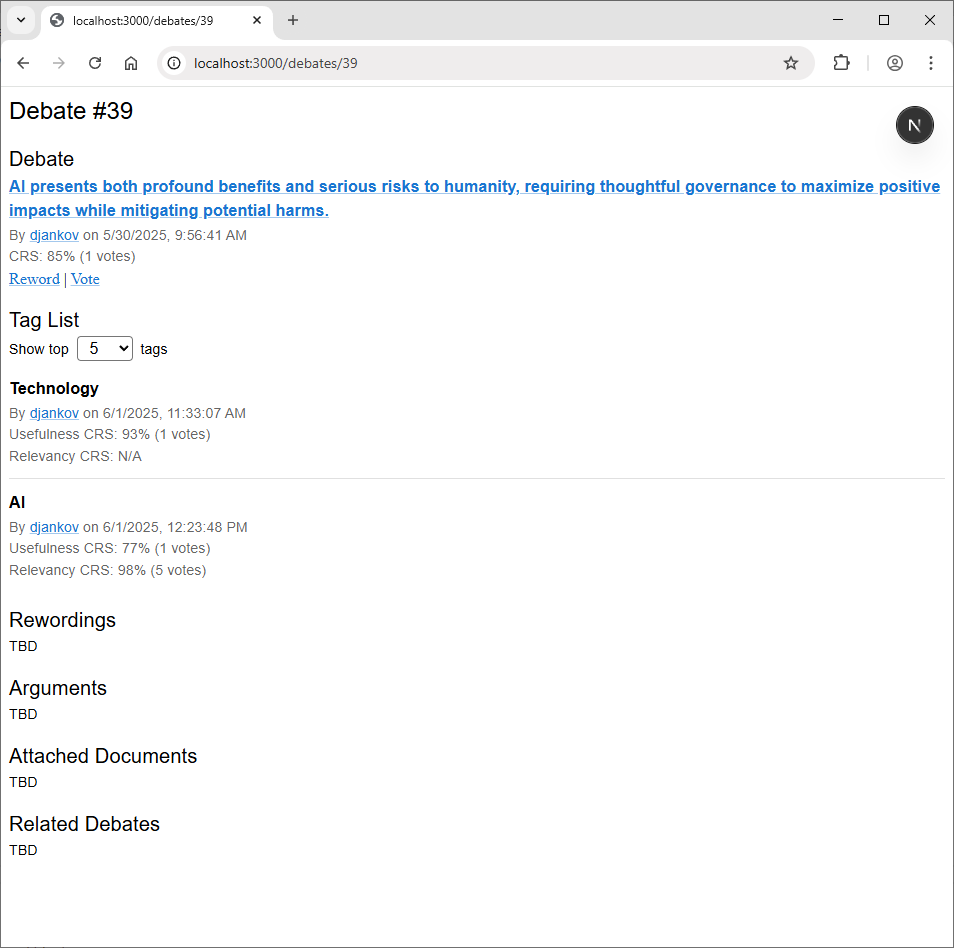Viewport: 954px width, 948px height.
Task: Open djankov profile under debate title
Action: (54, 235)
